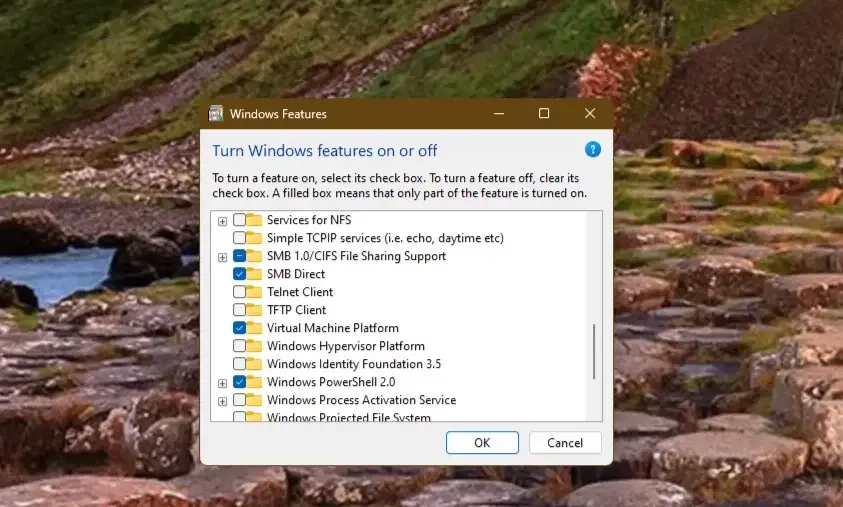Minimize the Windows Features dialog

[x=499, y=113]
